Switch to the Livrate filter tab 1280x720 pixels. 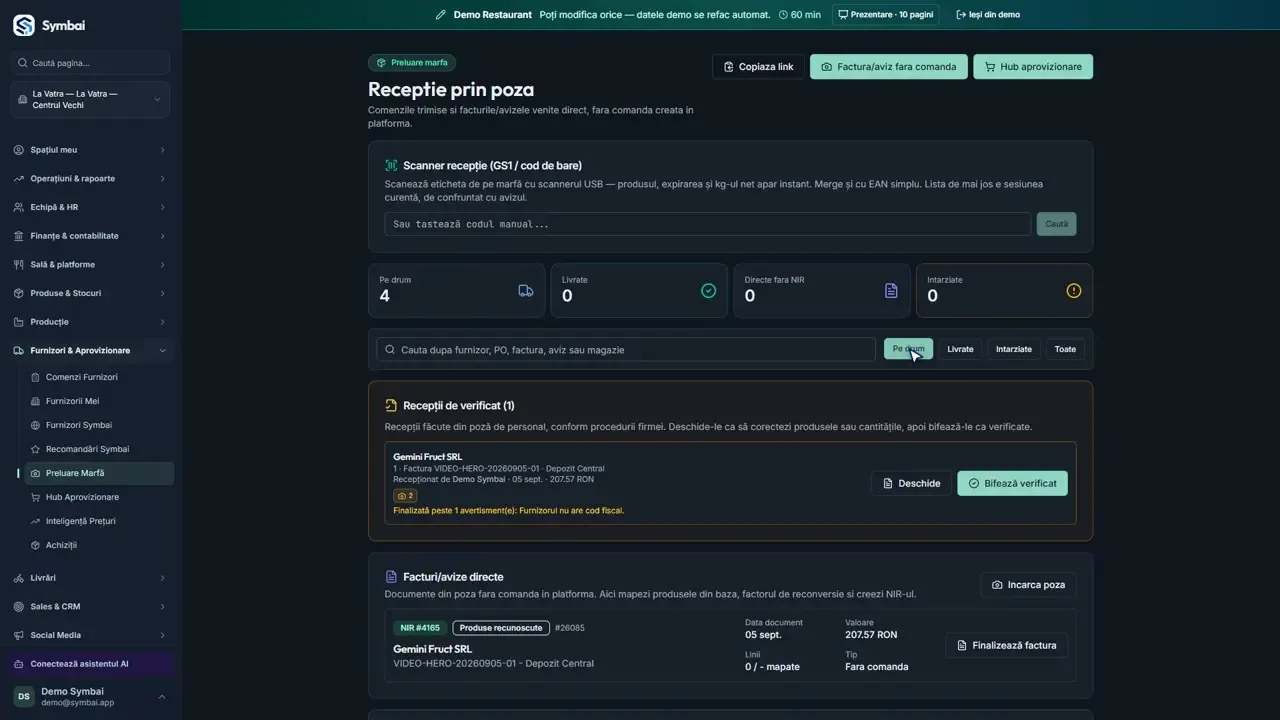tap(960, 349)
